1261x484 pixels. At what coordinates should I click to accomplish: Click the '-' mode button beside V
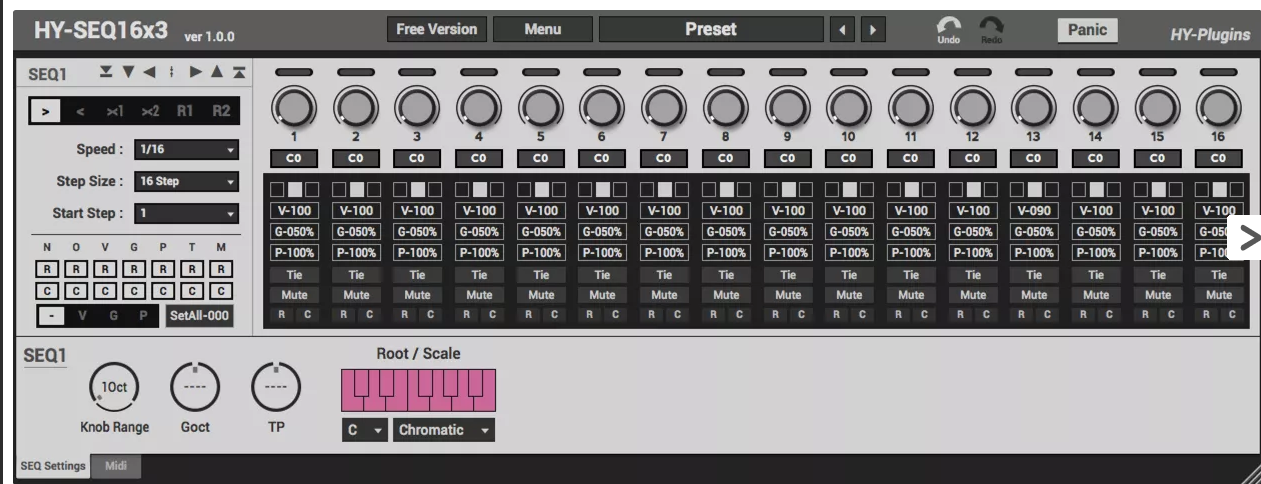(52, 317)
